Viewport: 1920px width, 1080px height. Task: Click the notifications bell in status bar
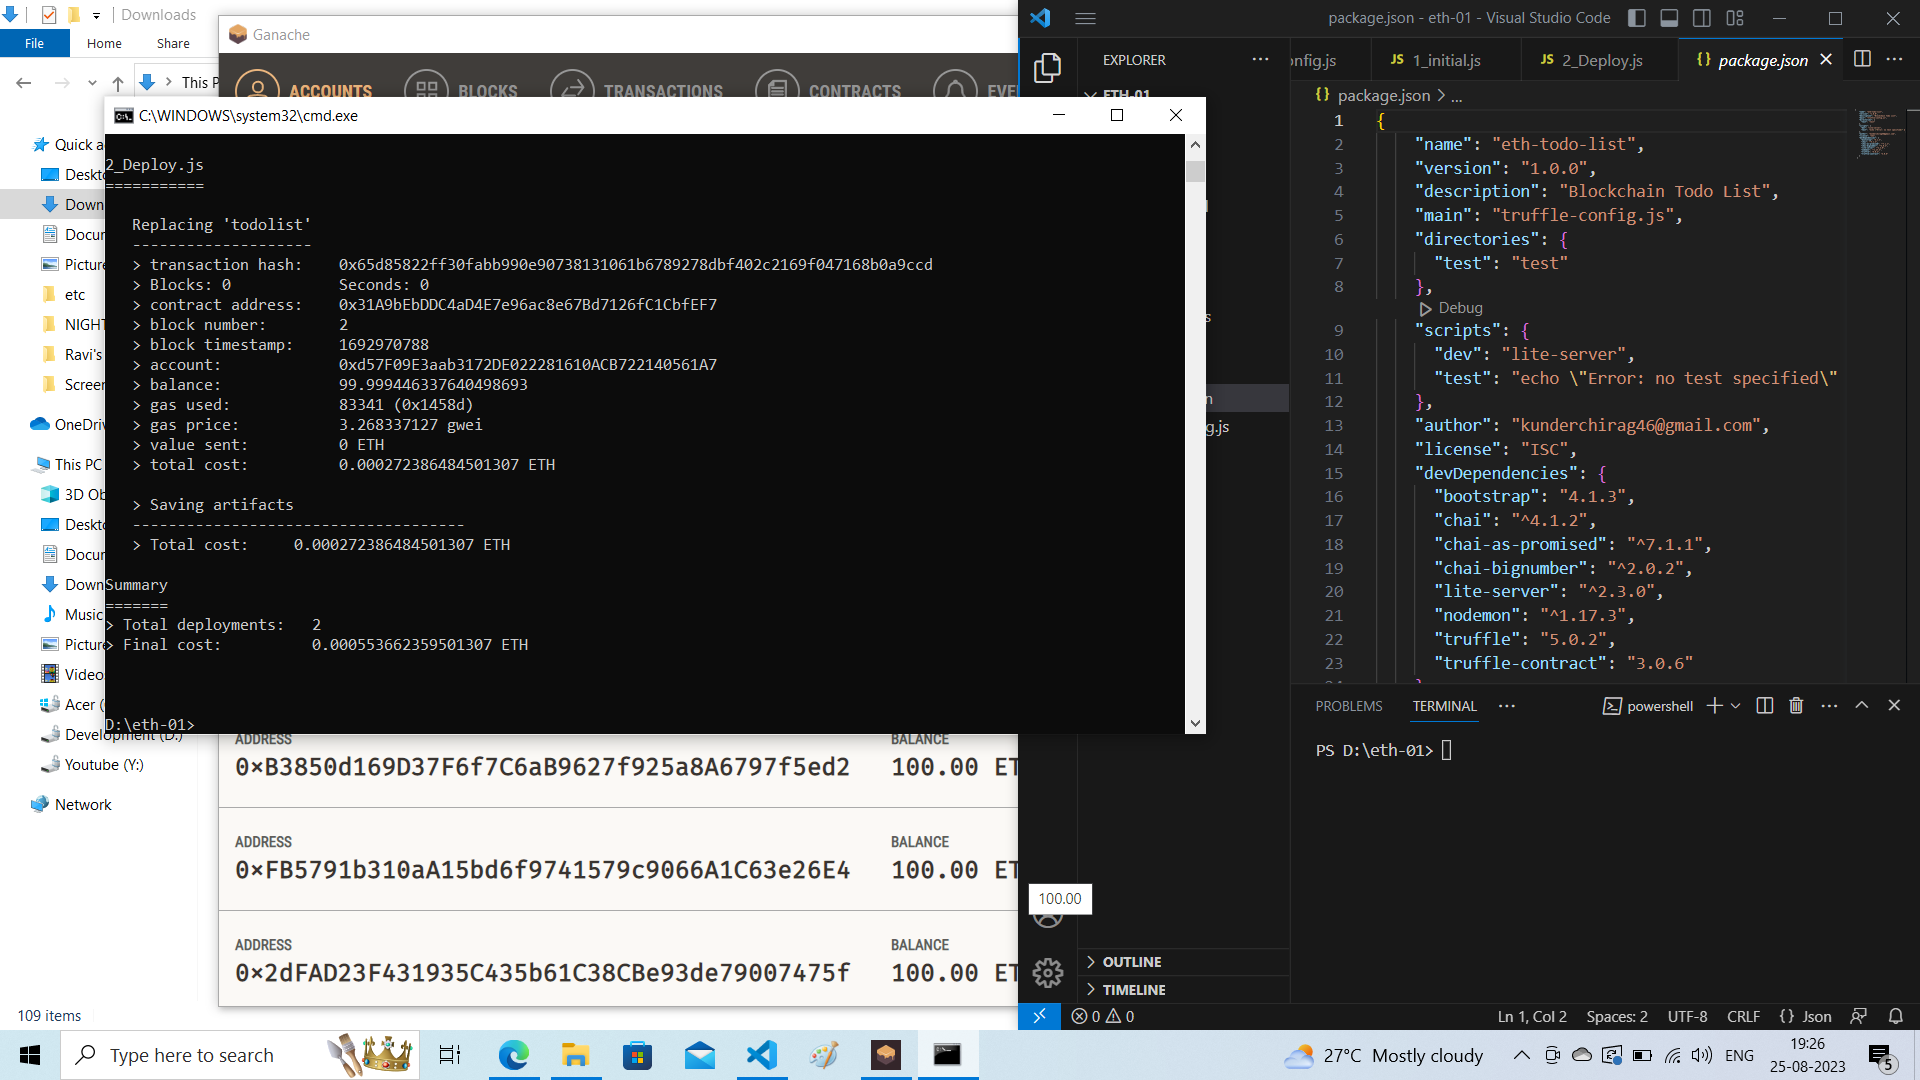pos(1895,1016)
